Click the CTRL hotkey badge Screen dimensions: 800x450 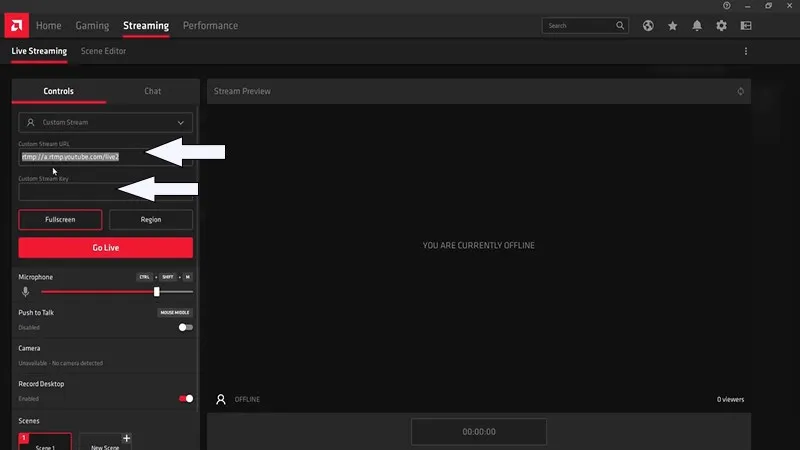point(144,277)
